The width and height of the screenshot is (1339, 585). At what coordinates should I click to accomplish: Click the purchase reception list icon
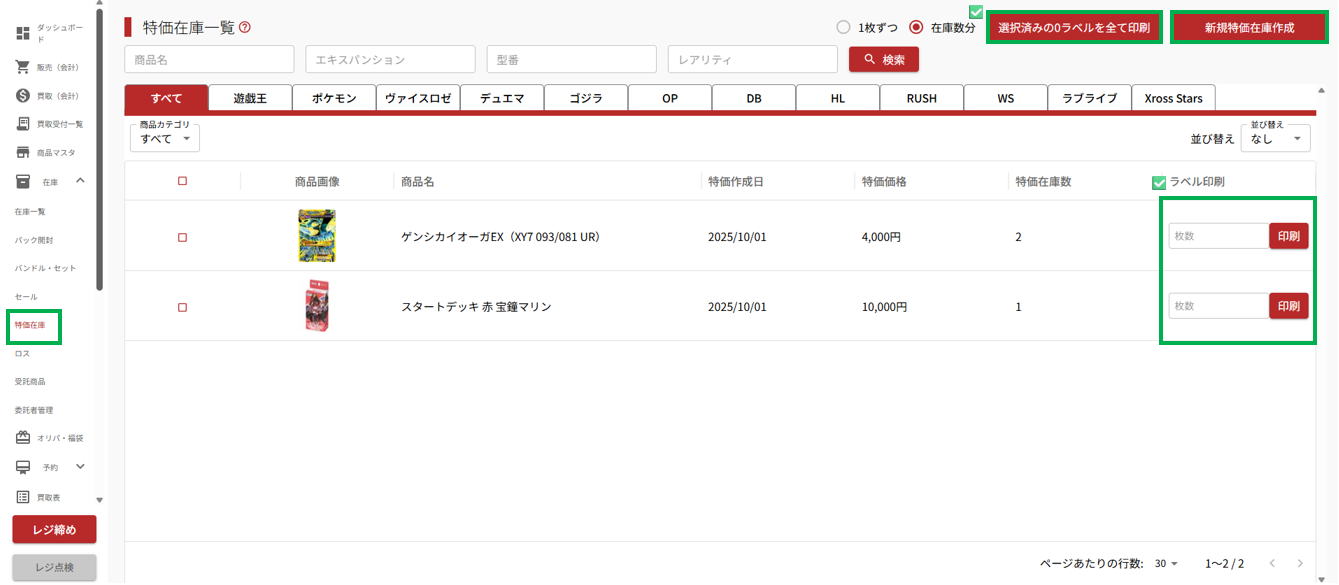(22, 124)
